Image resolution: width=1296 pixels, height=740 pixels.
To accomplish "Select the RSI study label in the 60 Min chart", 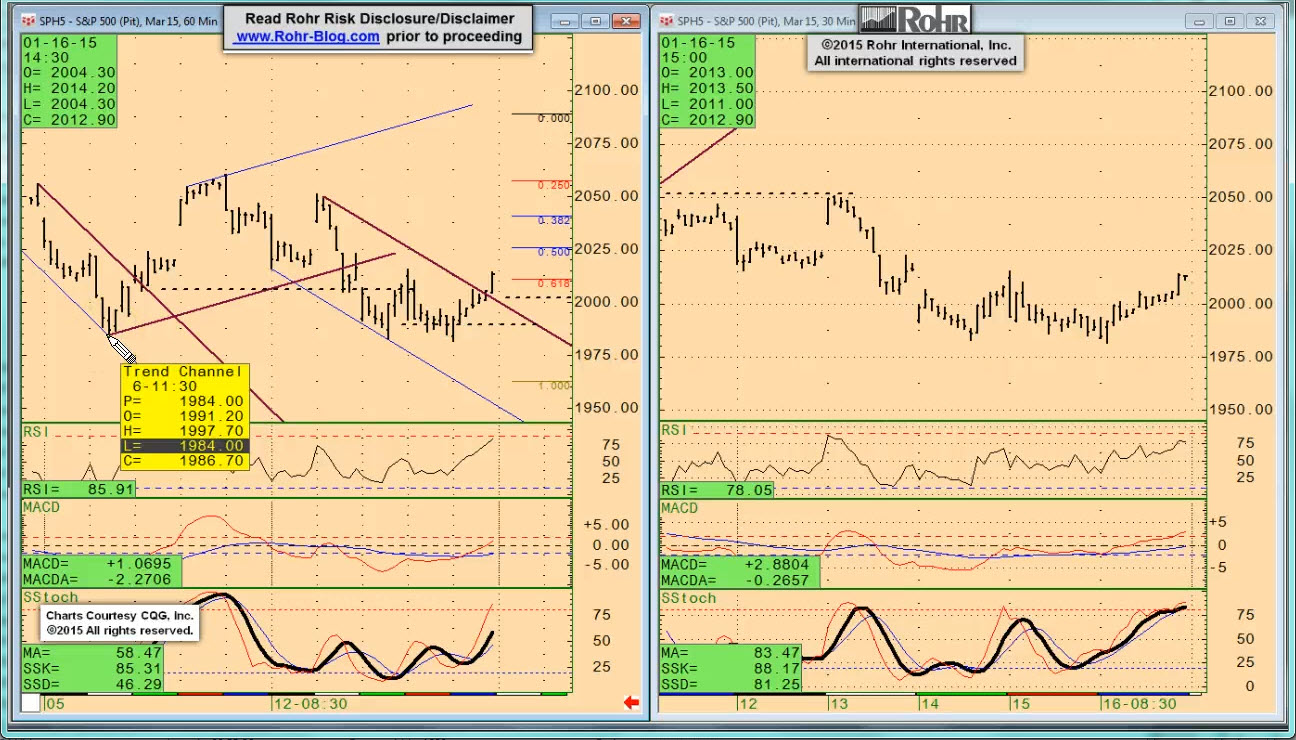I will click(35, 430).
